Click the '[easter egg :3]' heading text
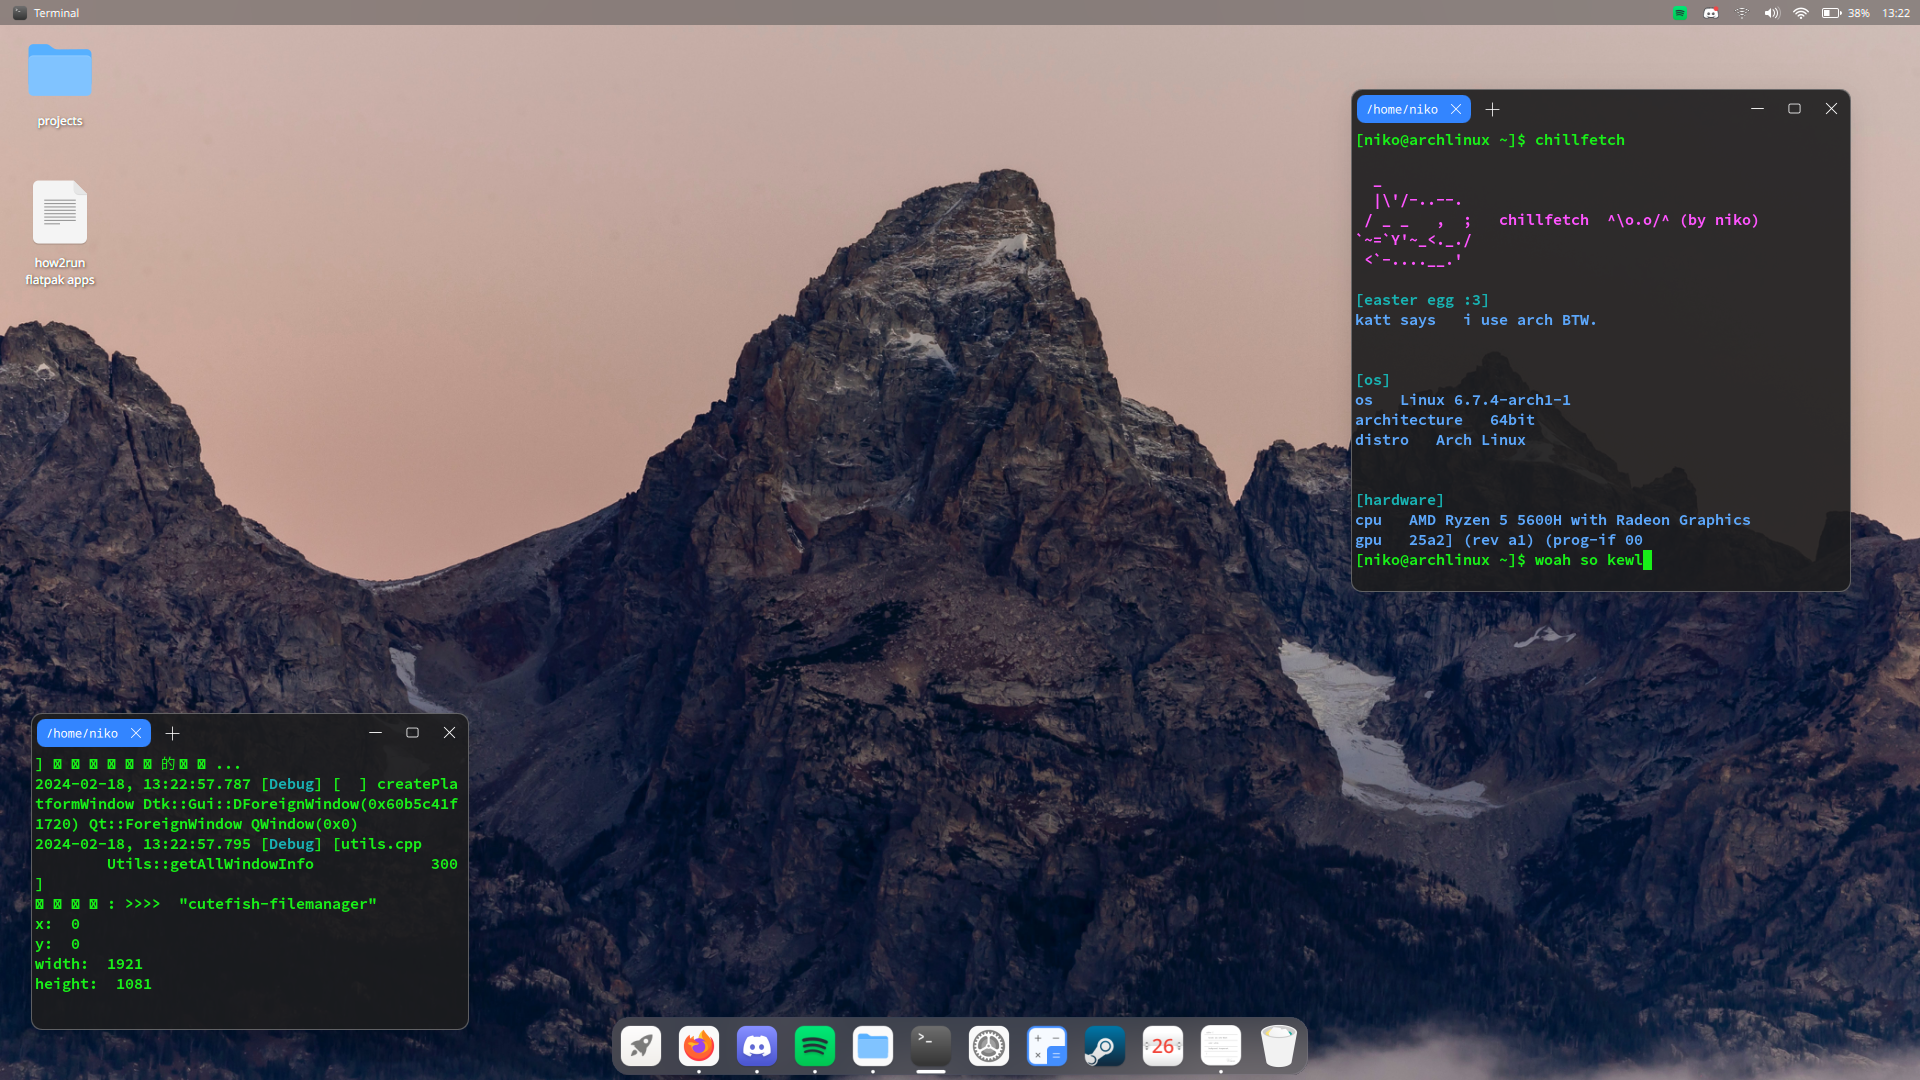 pos(1422,300)
